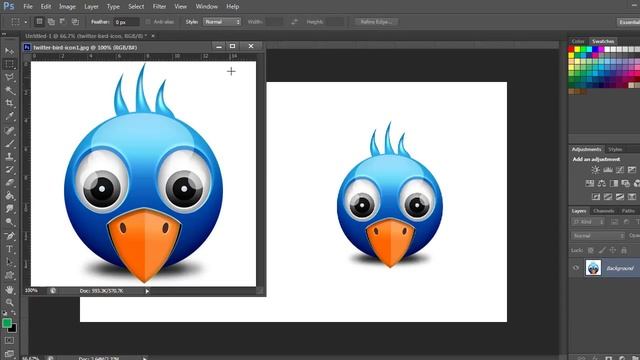Add a Threshold adjustment
640x360 pixels.
[x=620, y=197]
